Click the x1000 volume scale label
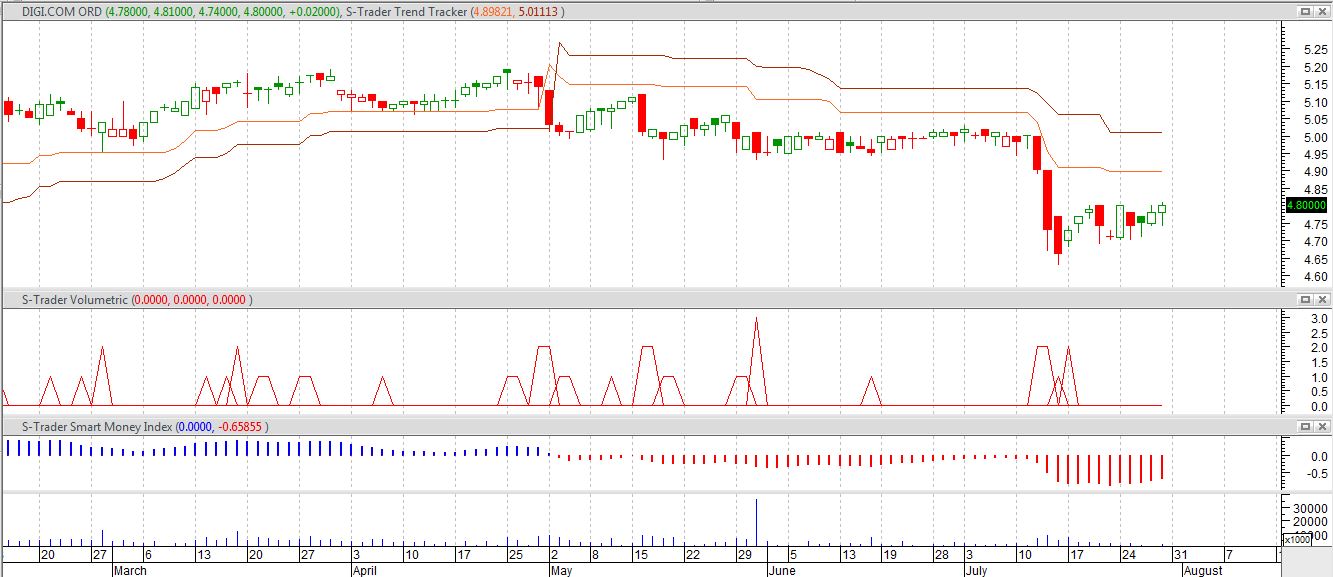The width and height of the screenshot is (1333, 577). [1298, 540]
